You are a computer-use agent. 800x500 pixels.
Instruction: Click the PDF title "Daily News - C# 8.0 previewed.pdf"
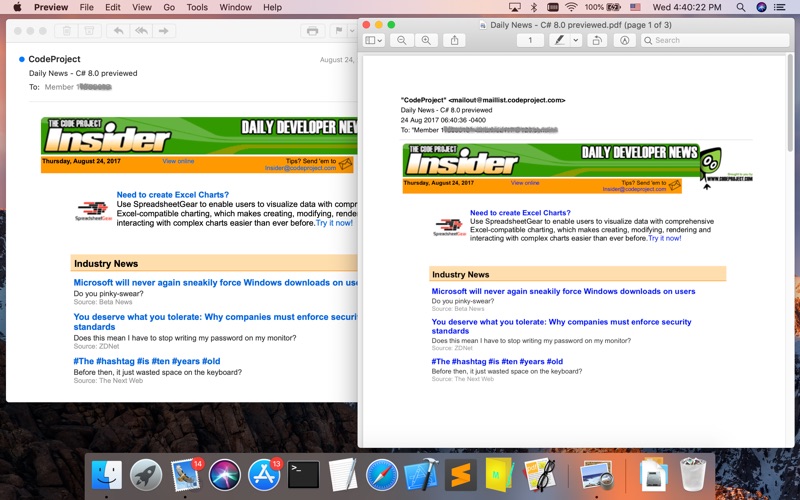click(581, 25)
